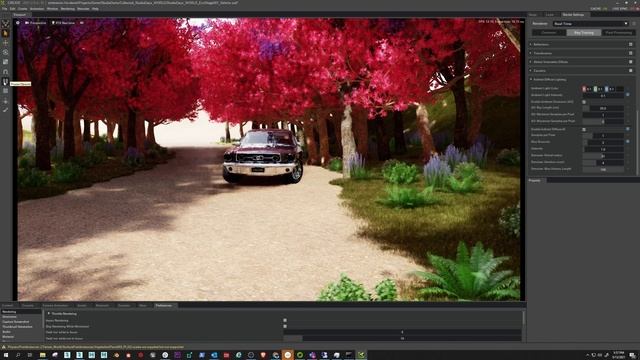Click the small icon right of Renderer dropdown
Screen dimensions: 640x360
[x=634, y=24]
